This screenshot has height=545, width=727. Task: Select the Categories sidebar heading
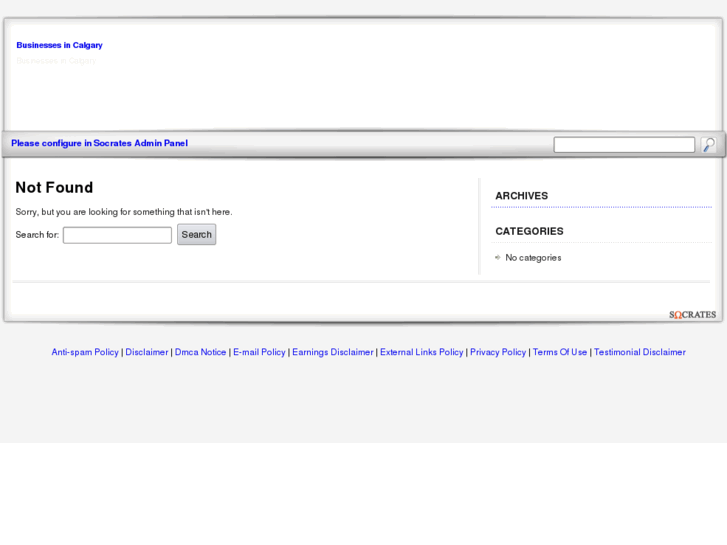click(529, 231)
